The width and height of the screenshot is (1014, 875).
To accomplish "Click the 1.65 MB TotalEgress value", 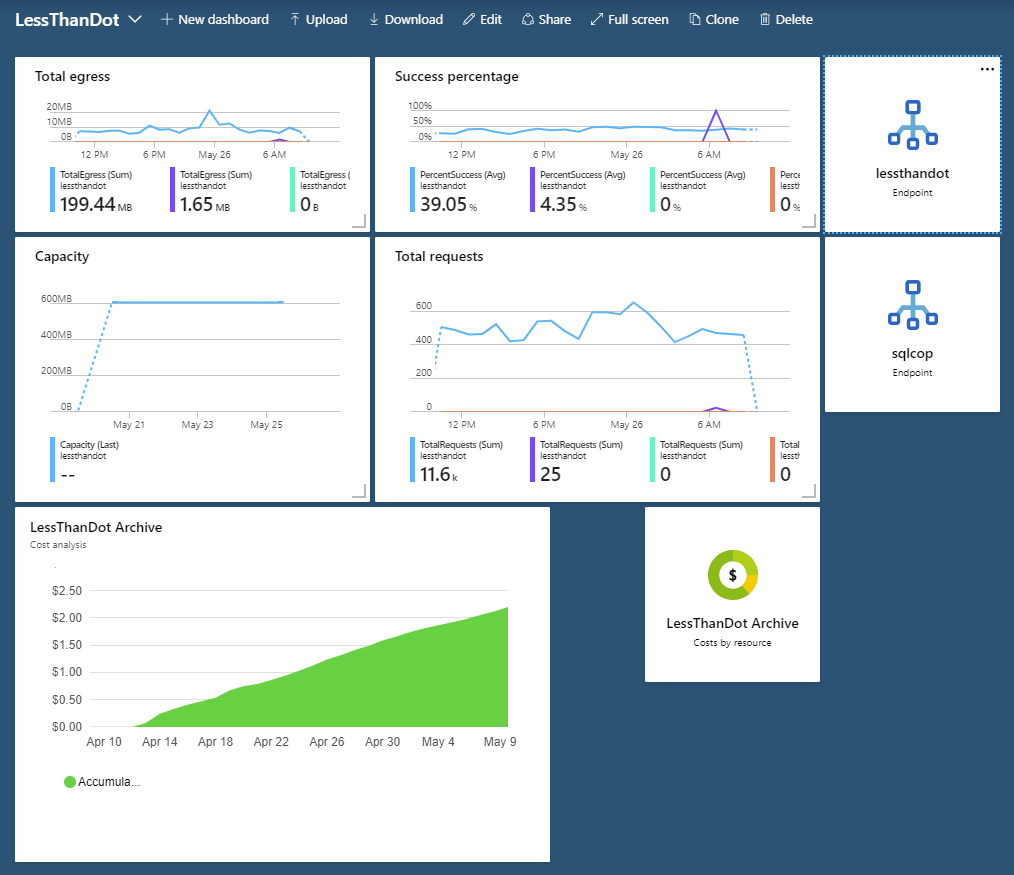I will pyautogui.click(x=204, y=204).
